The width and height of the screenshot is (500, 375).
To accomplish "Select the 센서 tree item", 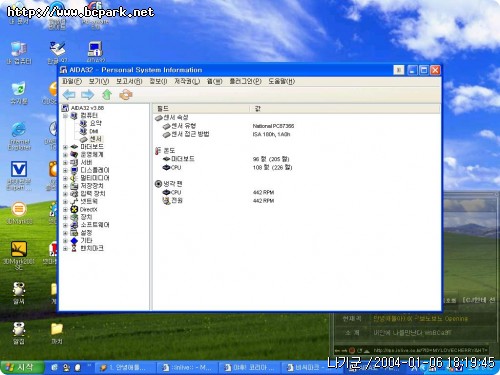I will [96, 139].
